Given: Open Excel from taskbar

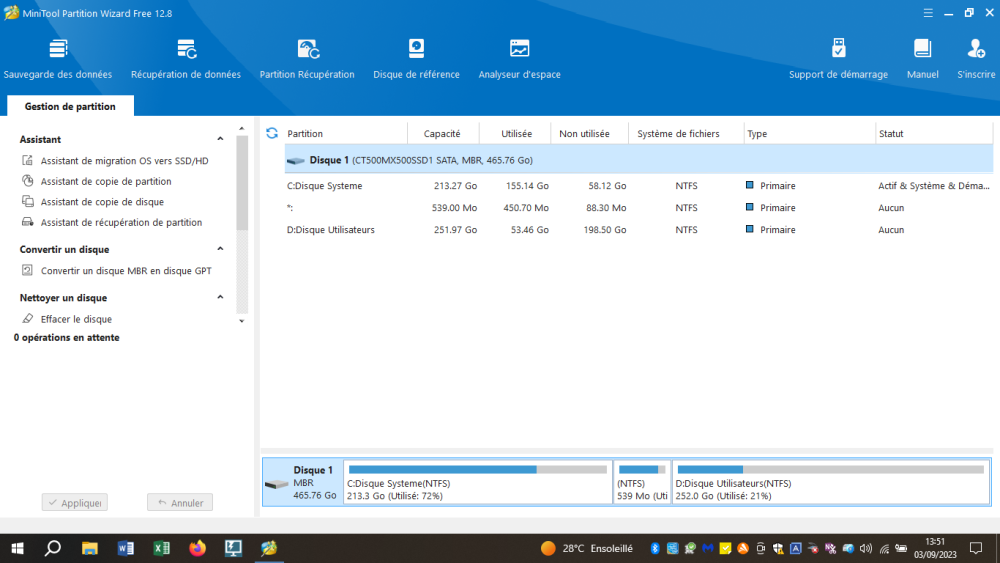Looking at the screenshot, I should click(161, 548).
